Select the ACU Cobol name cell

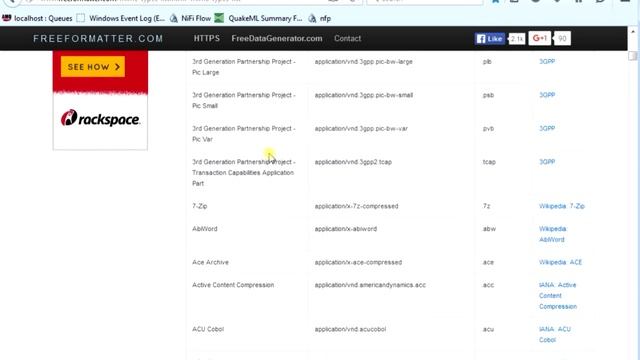[208, 329]
